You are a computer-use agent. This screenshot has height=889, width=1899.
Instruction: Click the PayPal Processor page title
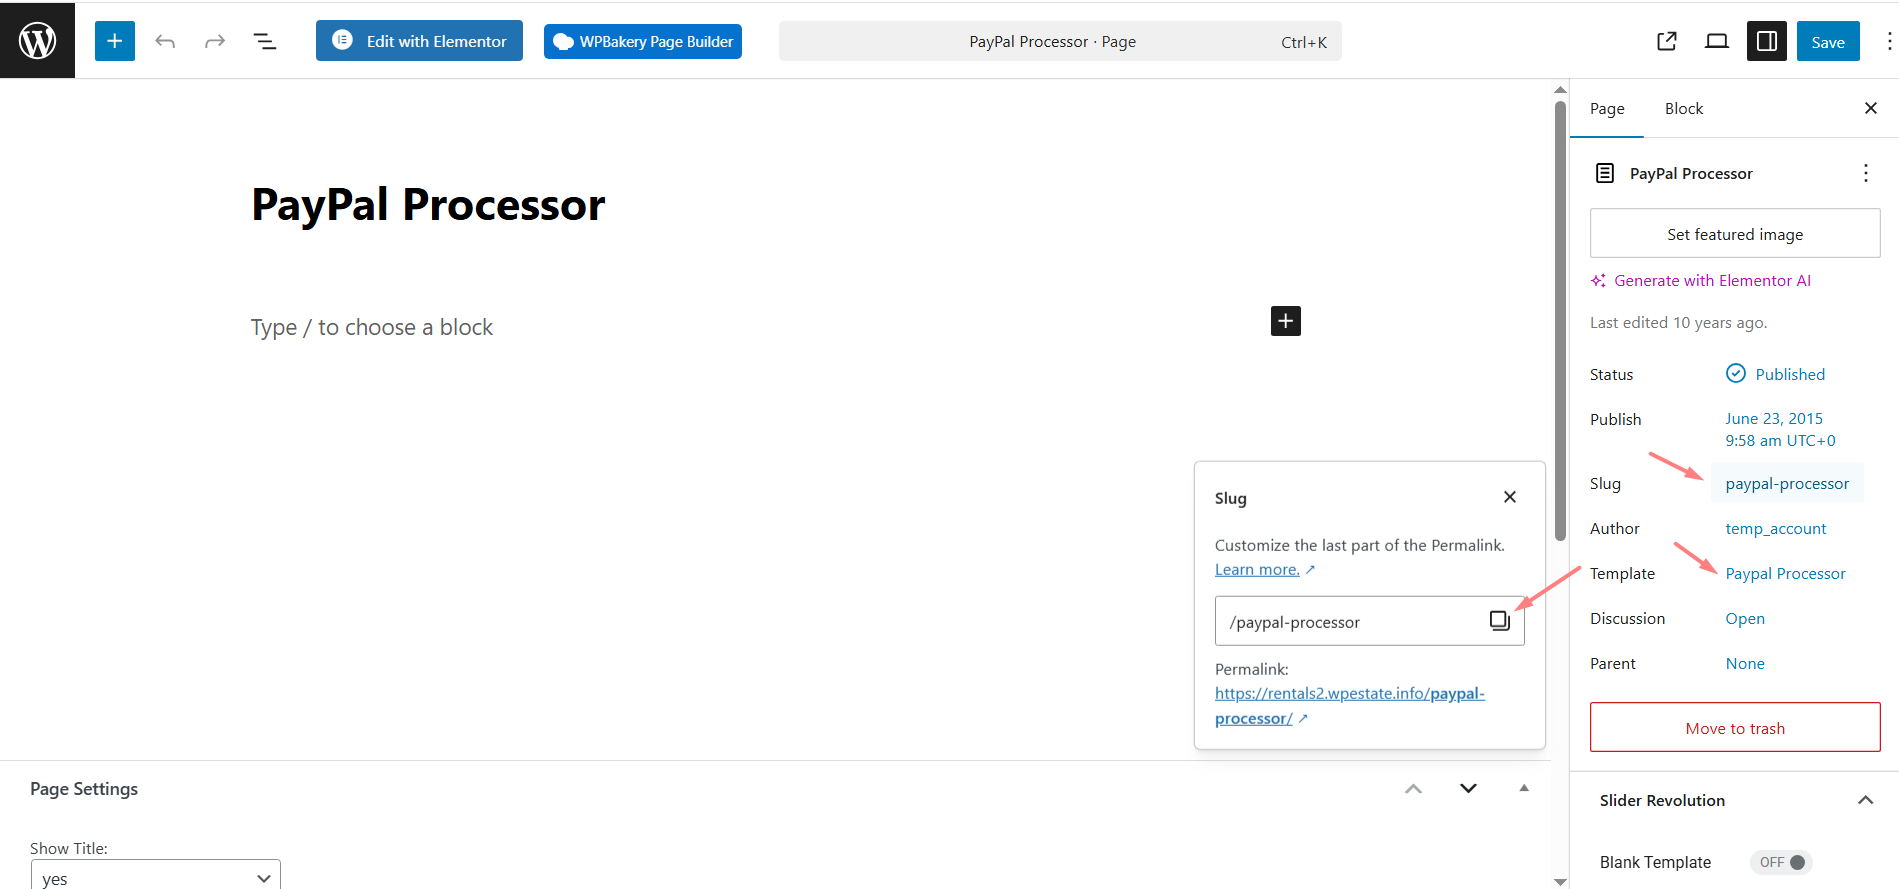[428, 205]
